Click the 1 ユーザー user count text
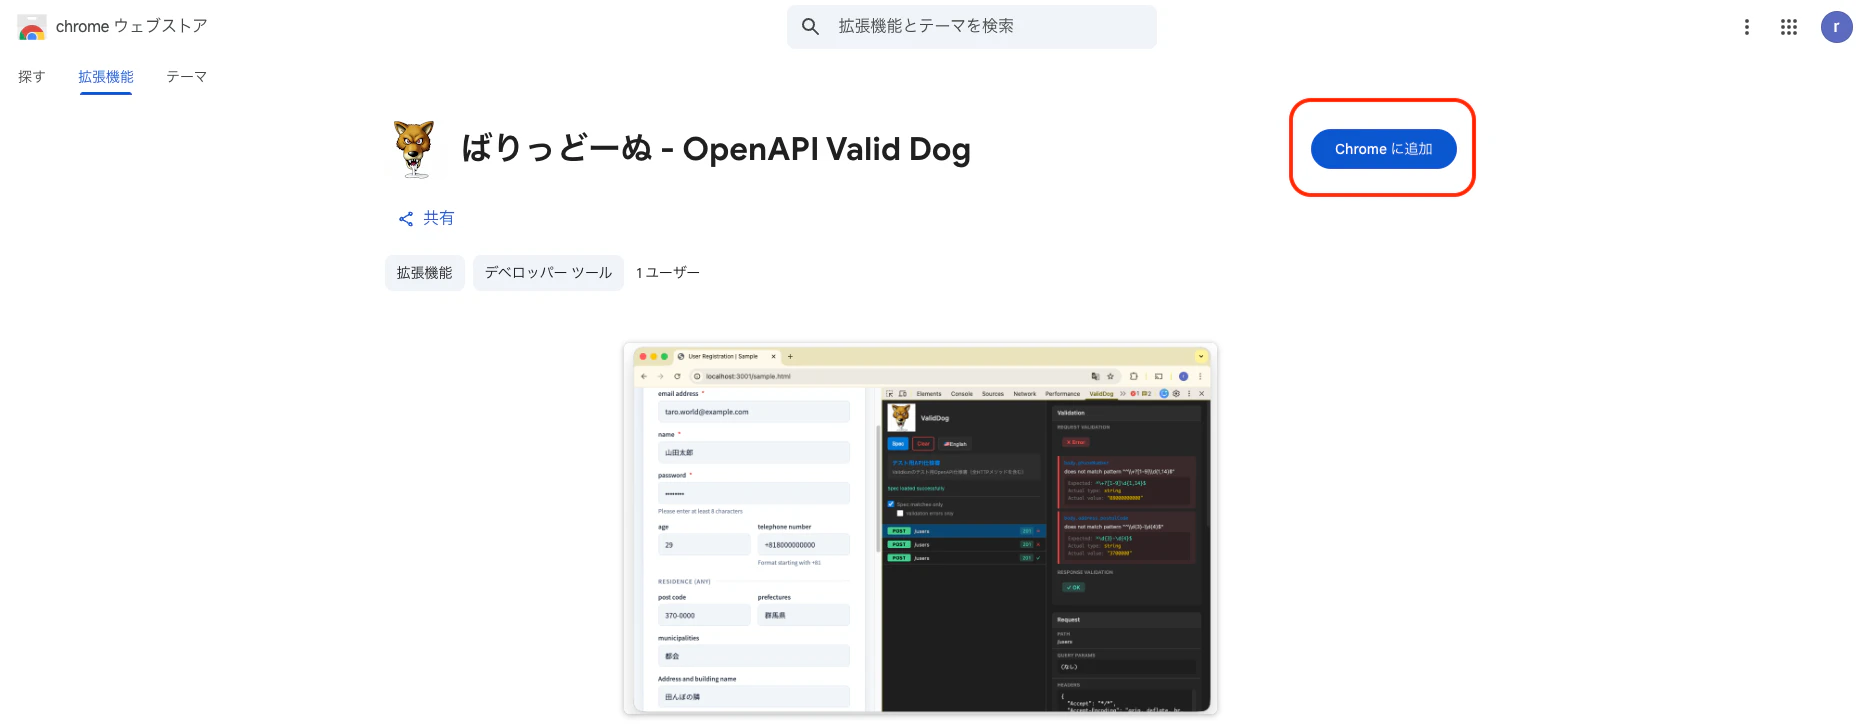 668,273
